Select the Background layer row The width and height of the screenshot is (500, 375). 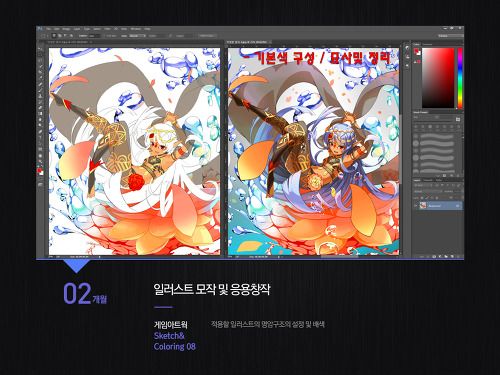438,206
